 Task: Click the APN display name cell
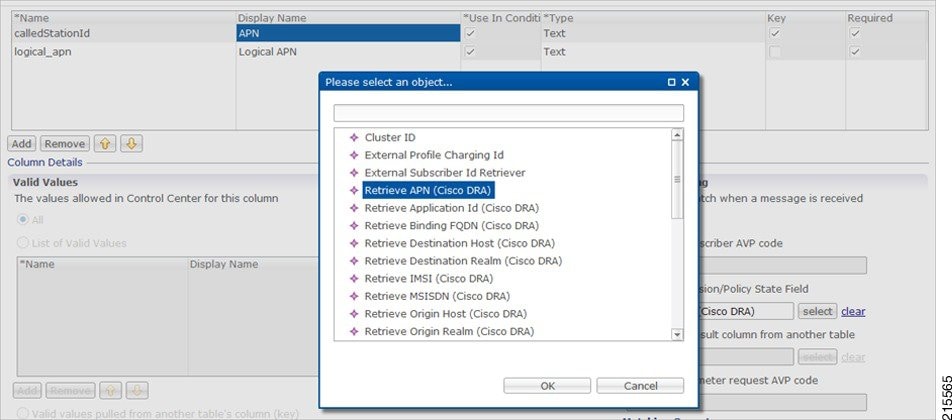coord(348,33)
